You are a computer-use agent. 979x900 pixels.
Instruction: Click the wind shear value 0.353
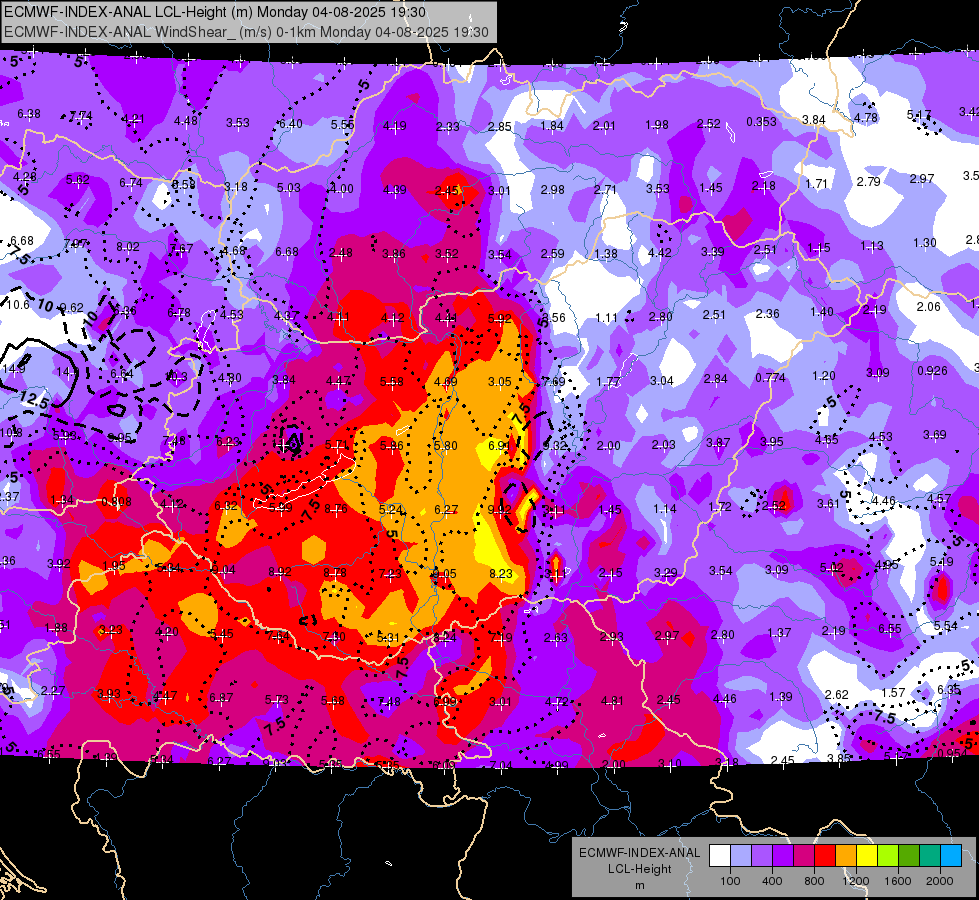click(761, 121)
